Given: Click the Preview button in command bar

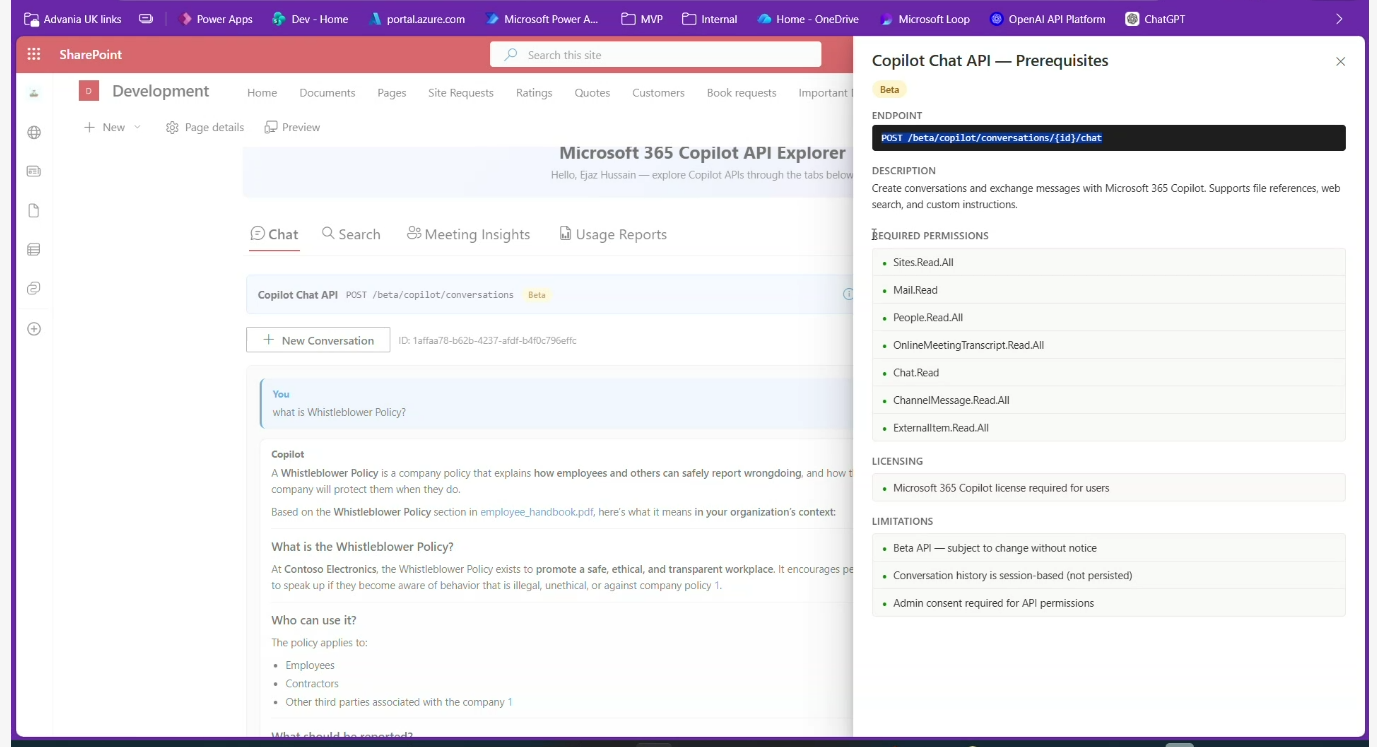Looking at the screenshot, I should pos(292,128).
